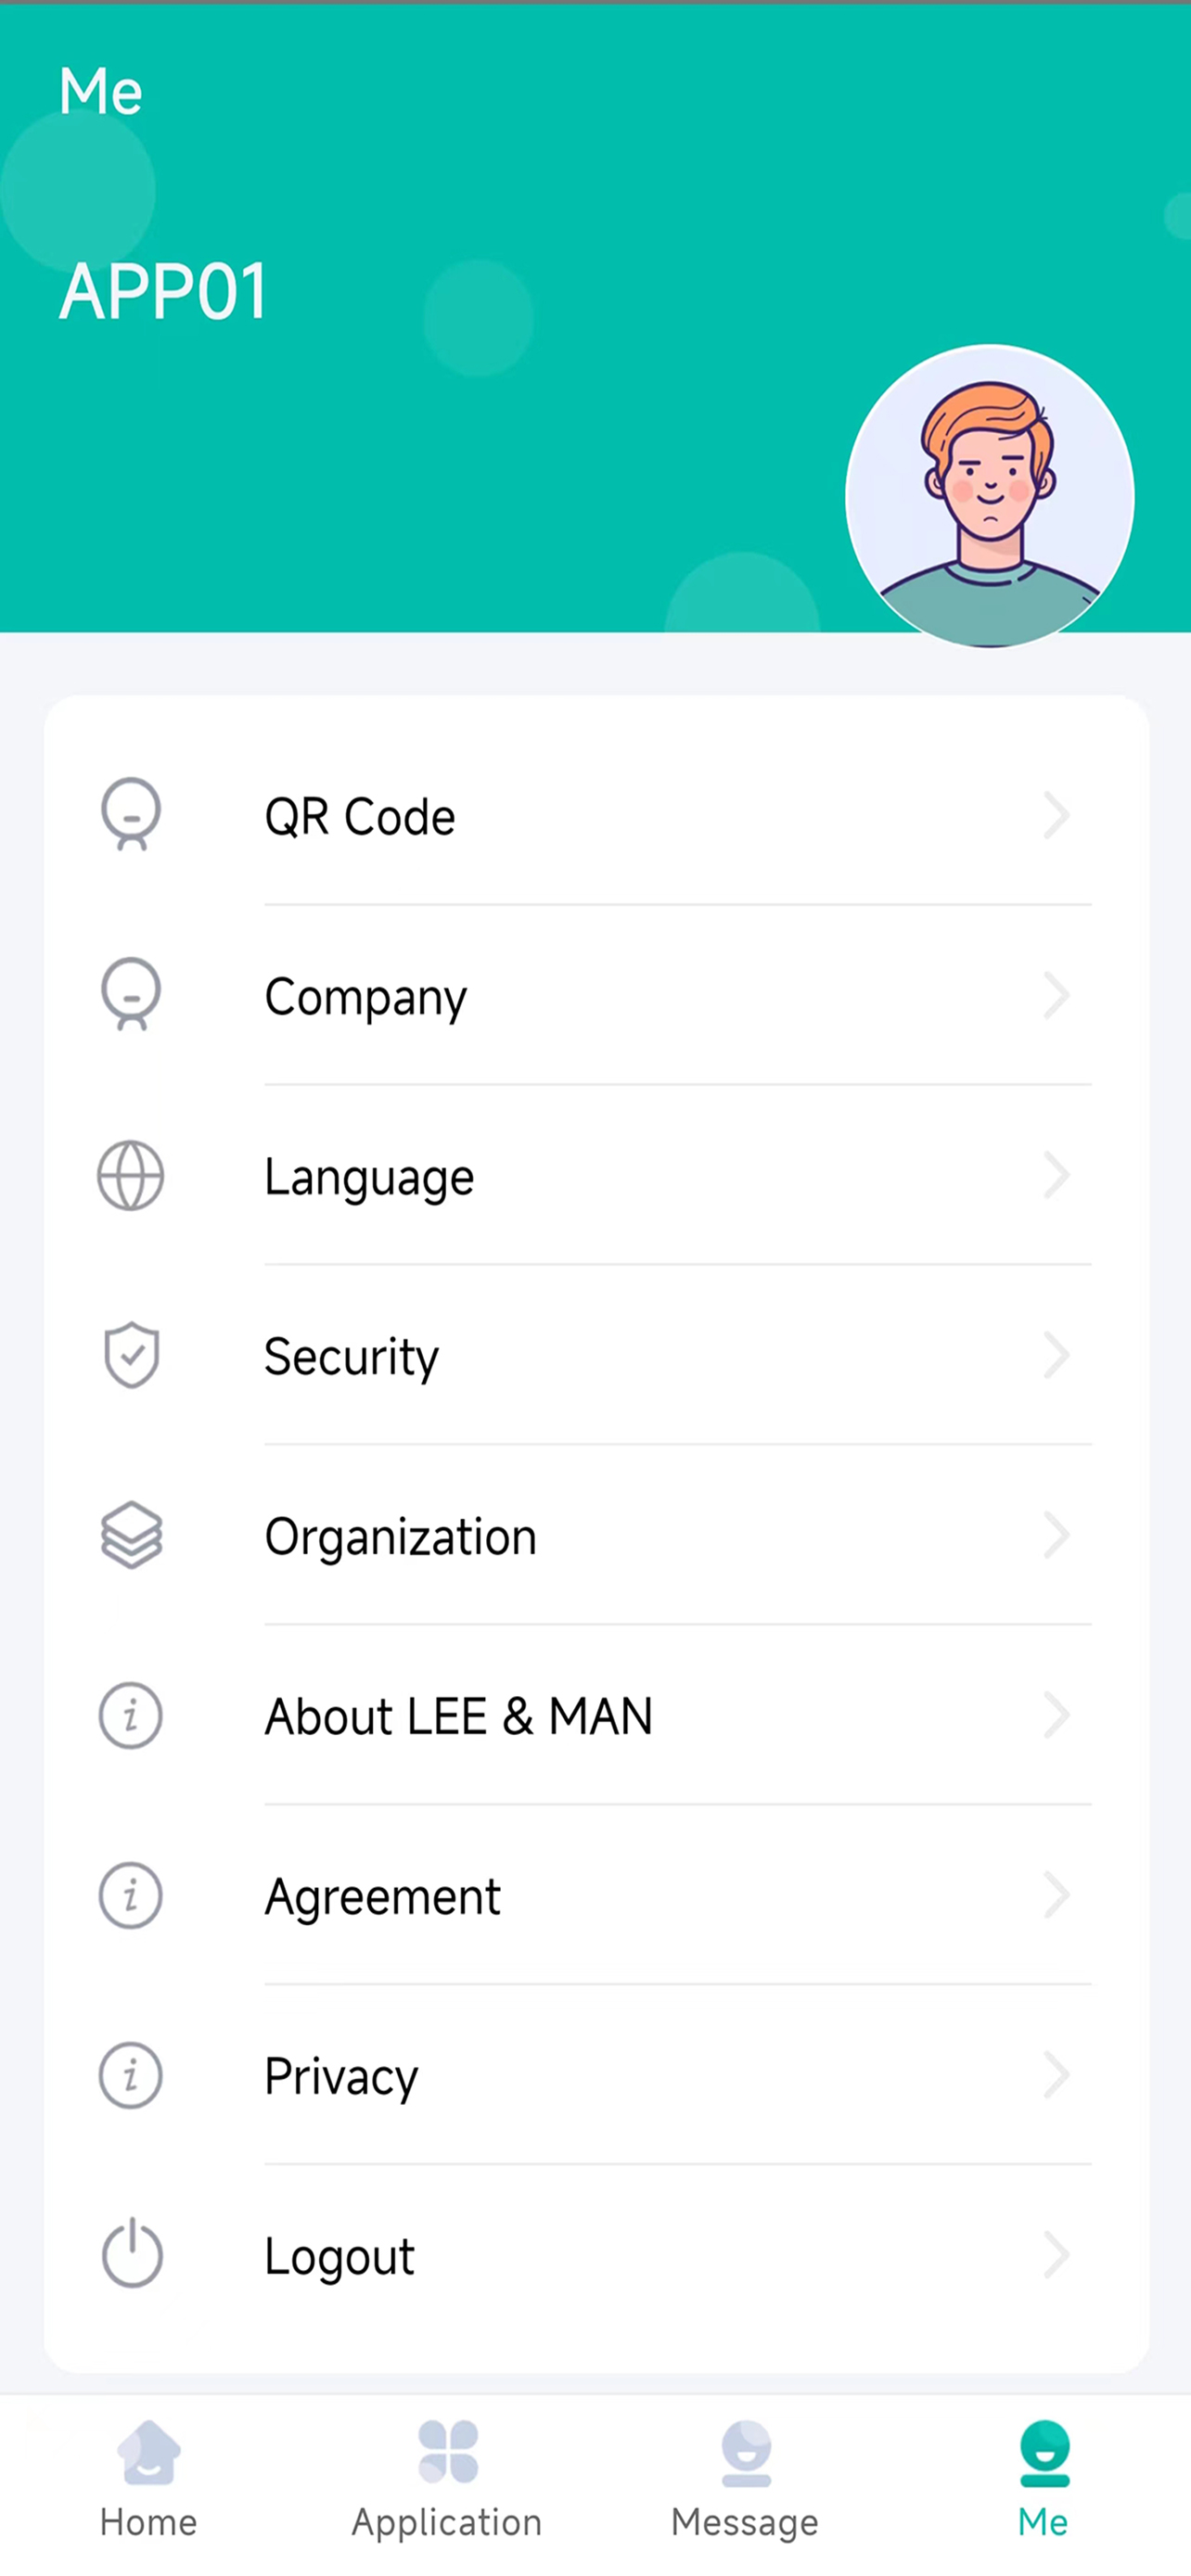
Task: Tap the Logout text
Action: tap(339, 2257)
